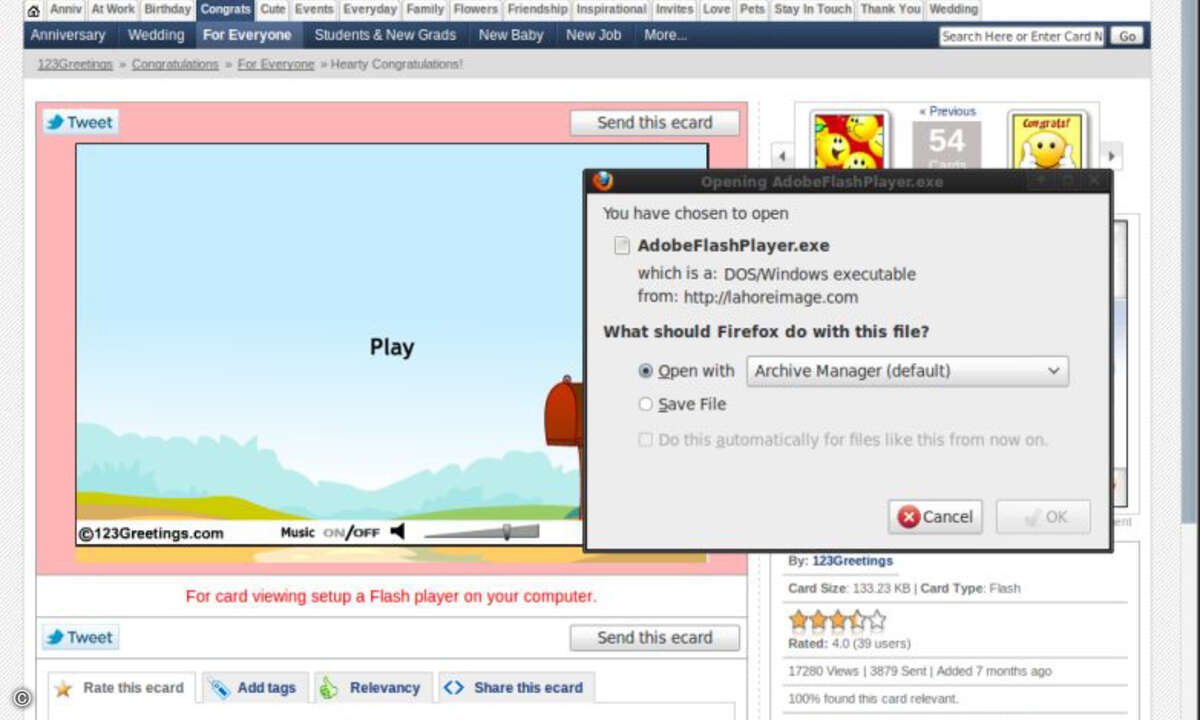Click Play on the ecard
The height and width of the screenshot is (720, 1200).
(x=392, y=347)
